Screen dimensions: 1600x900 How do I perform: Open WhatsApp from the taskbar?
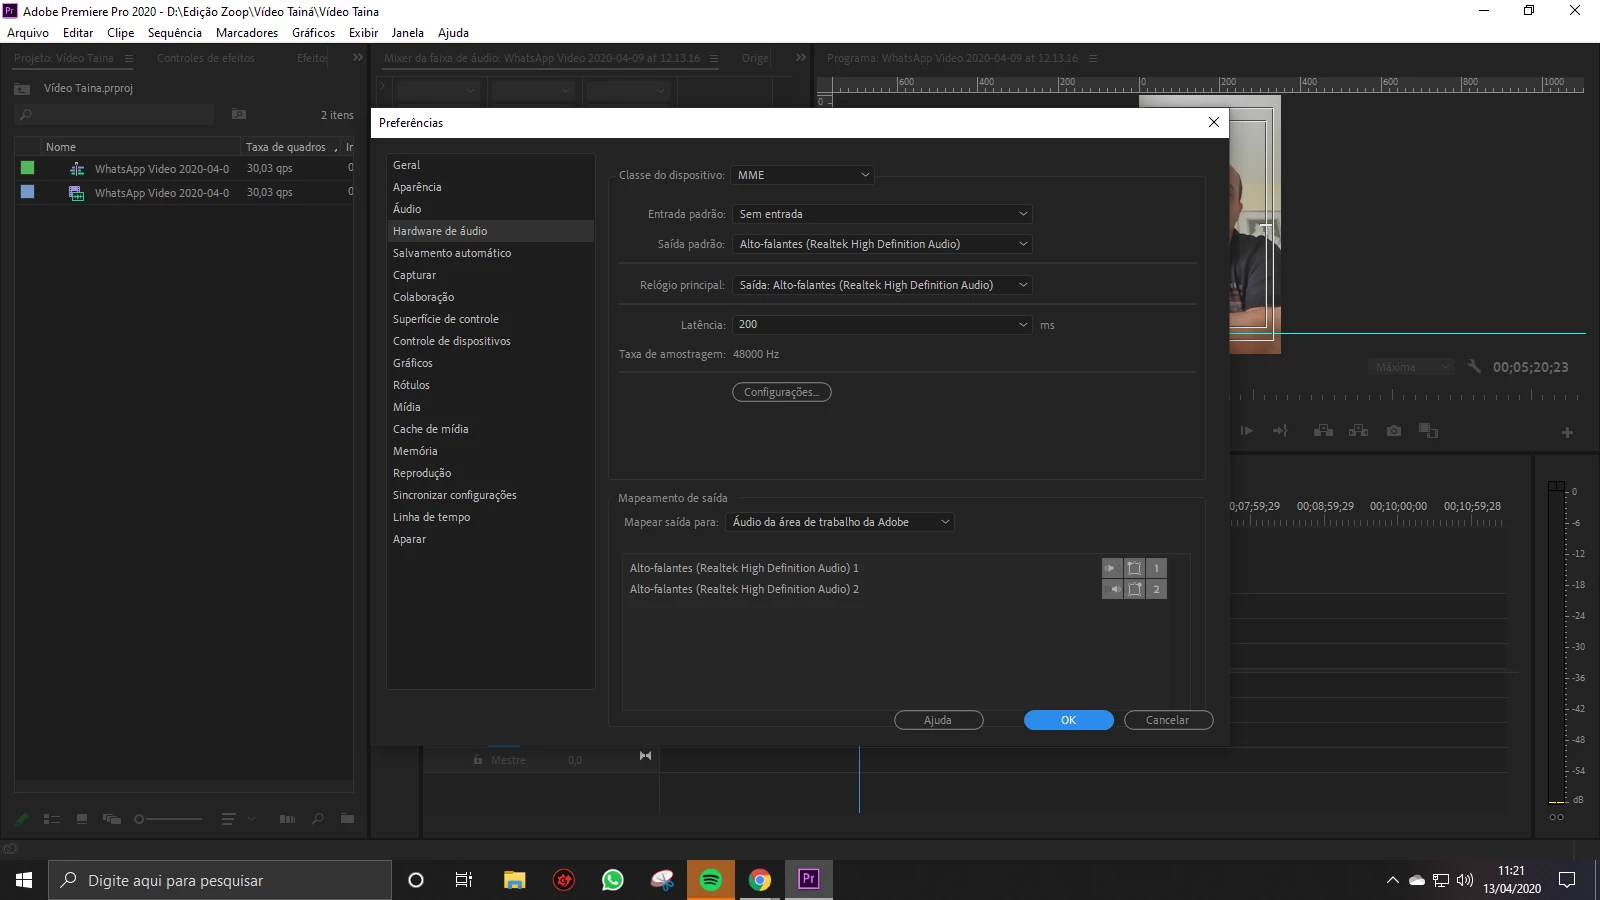(x=613, y=880)
